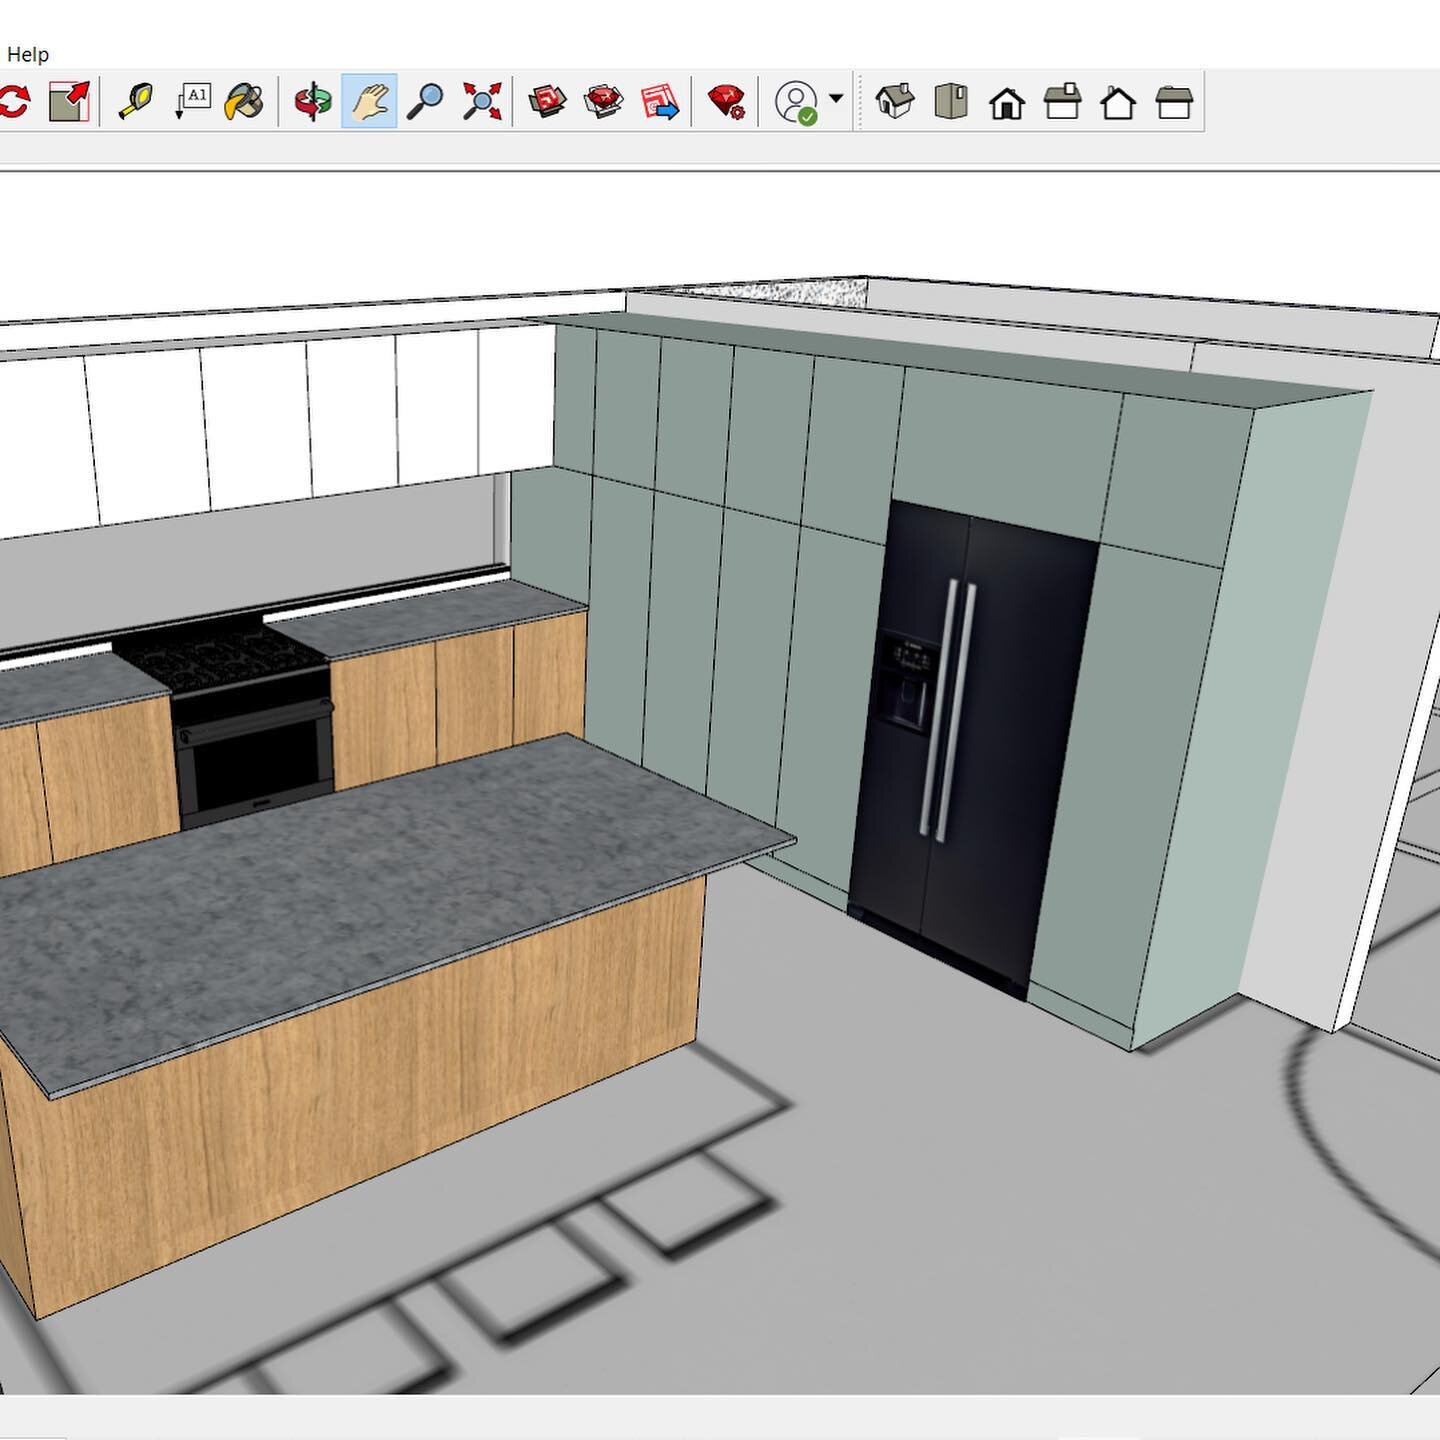Select the Paint Bucket tool

pos(245,101)
